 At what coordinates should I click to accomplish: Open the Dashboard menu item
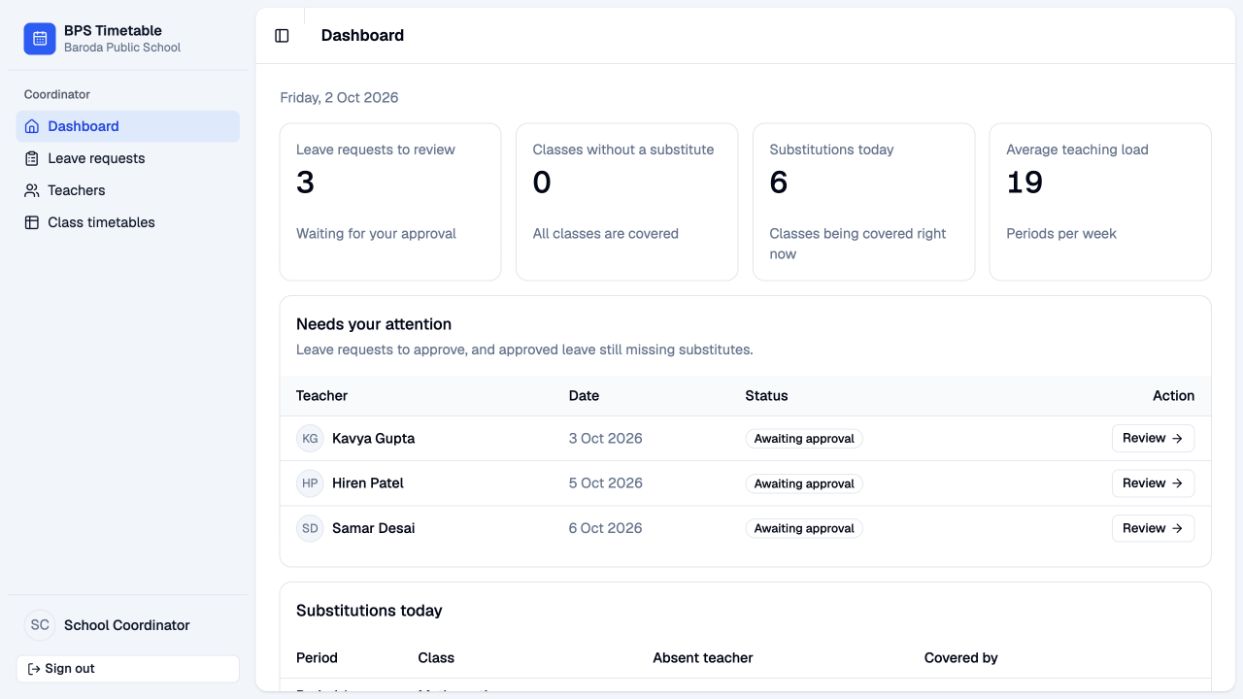tap(128, 126)
